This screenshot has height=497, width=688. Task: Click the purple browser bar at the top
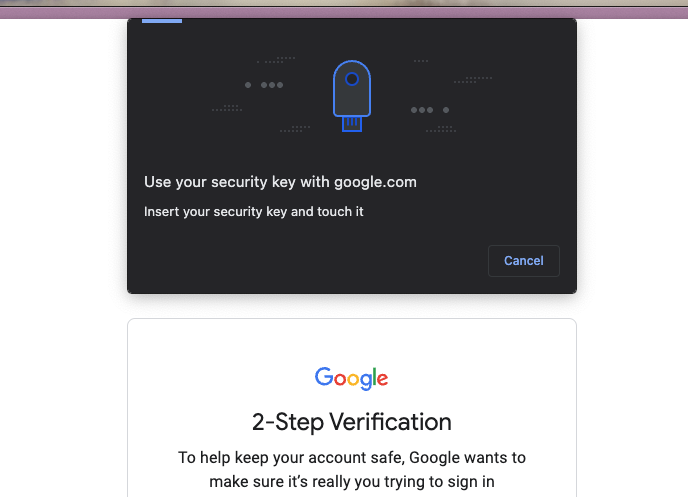click(x=344, y=12)
